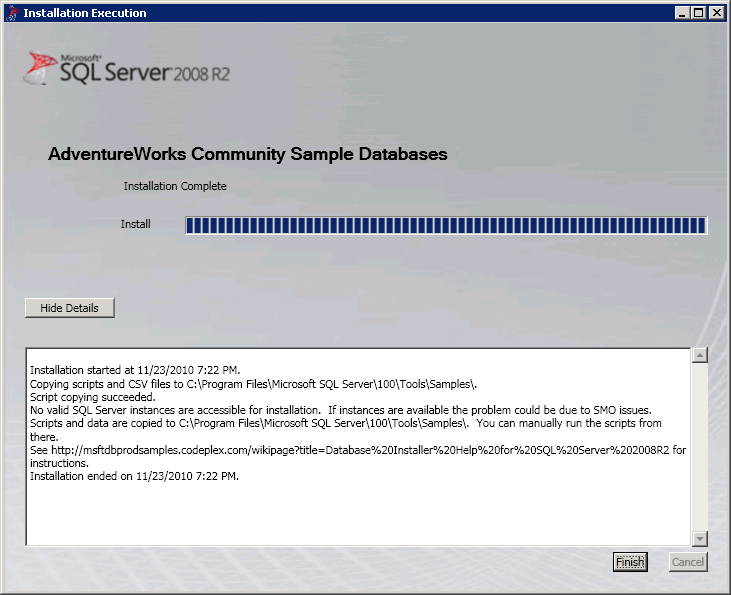731x595 pixels.
Task: Close the Installation Execution window
Action: click(716, 13)
